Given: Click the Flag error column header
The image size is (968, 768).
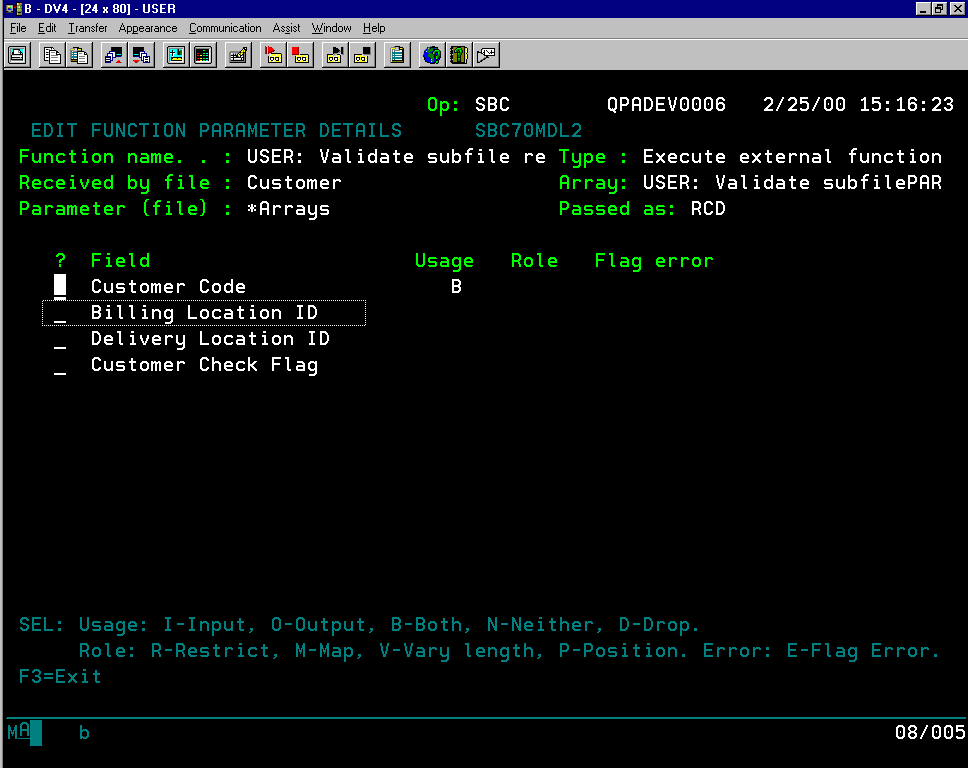Looking at the screenshot, I should point(654,261).
